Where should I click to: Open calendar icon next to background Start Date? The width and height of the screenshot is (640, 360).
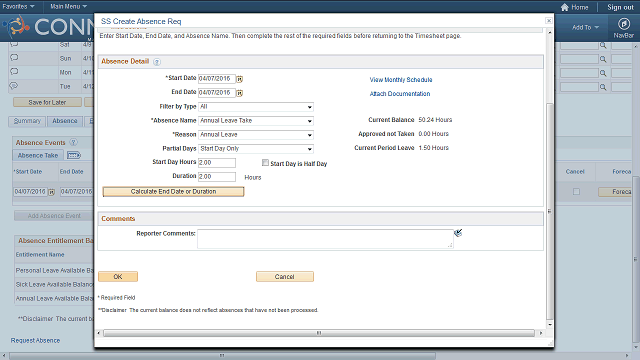click(x=51, y=192)
